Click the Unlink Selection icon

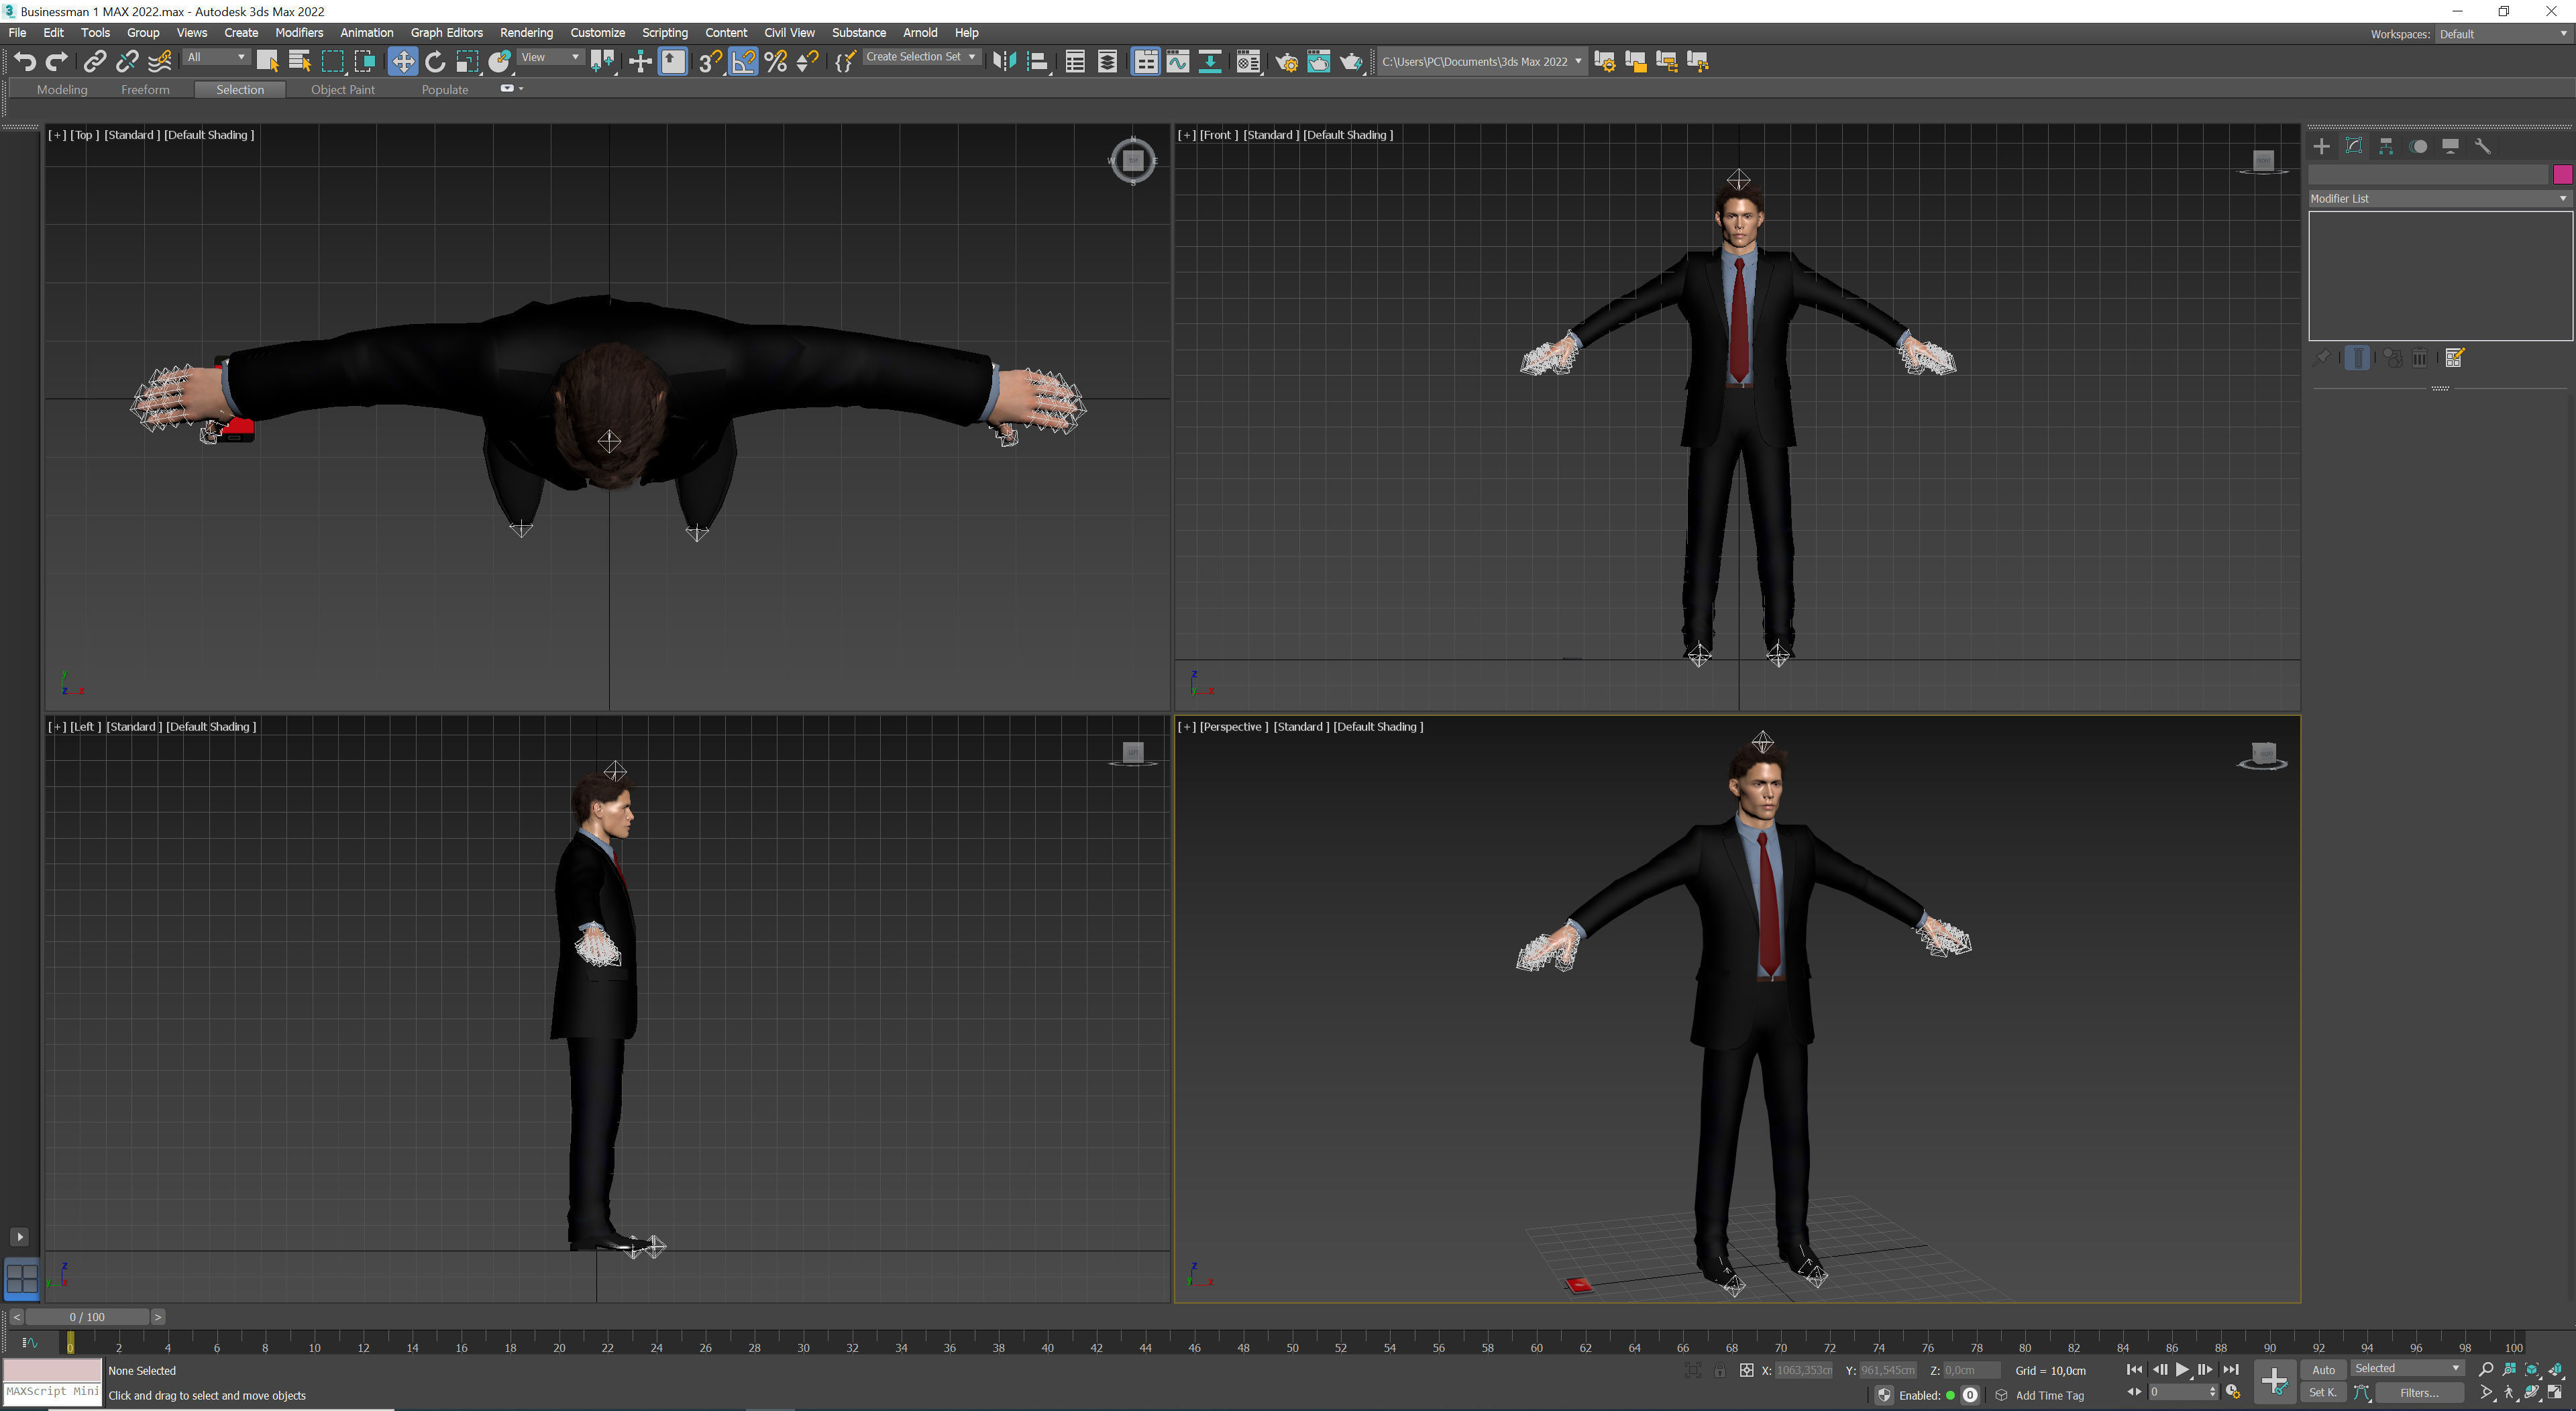coord(127,62)
